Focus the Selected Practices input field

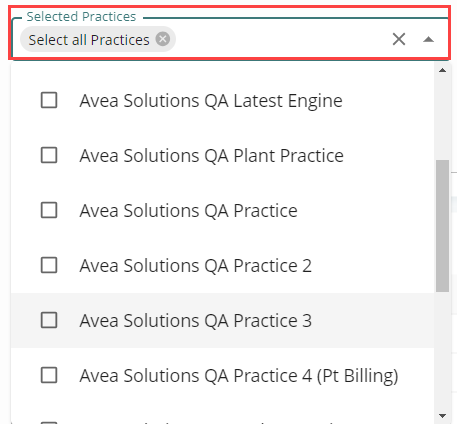(x=280, y=39)
